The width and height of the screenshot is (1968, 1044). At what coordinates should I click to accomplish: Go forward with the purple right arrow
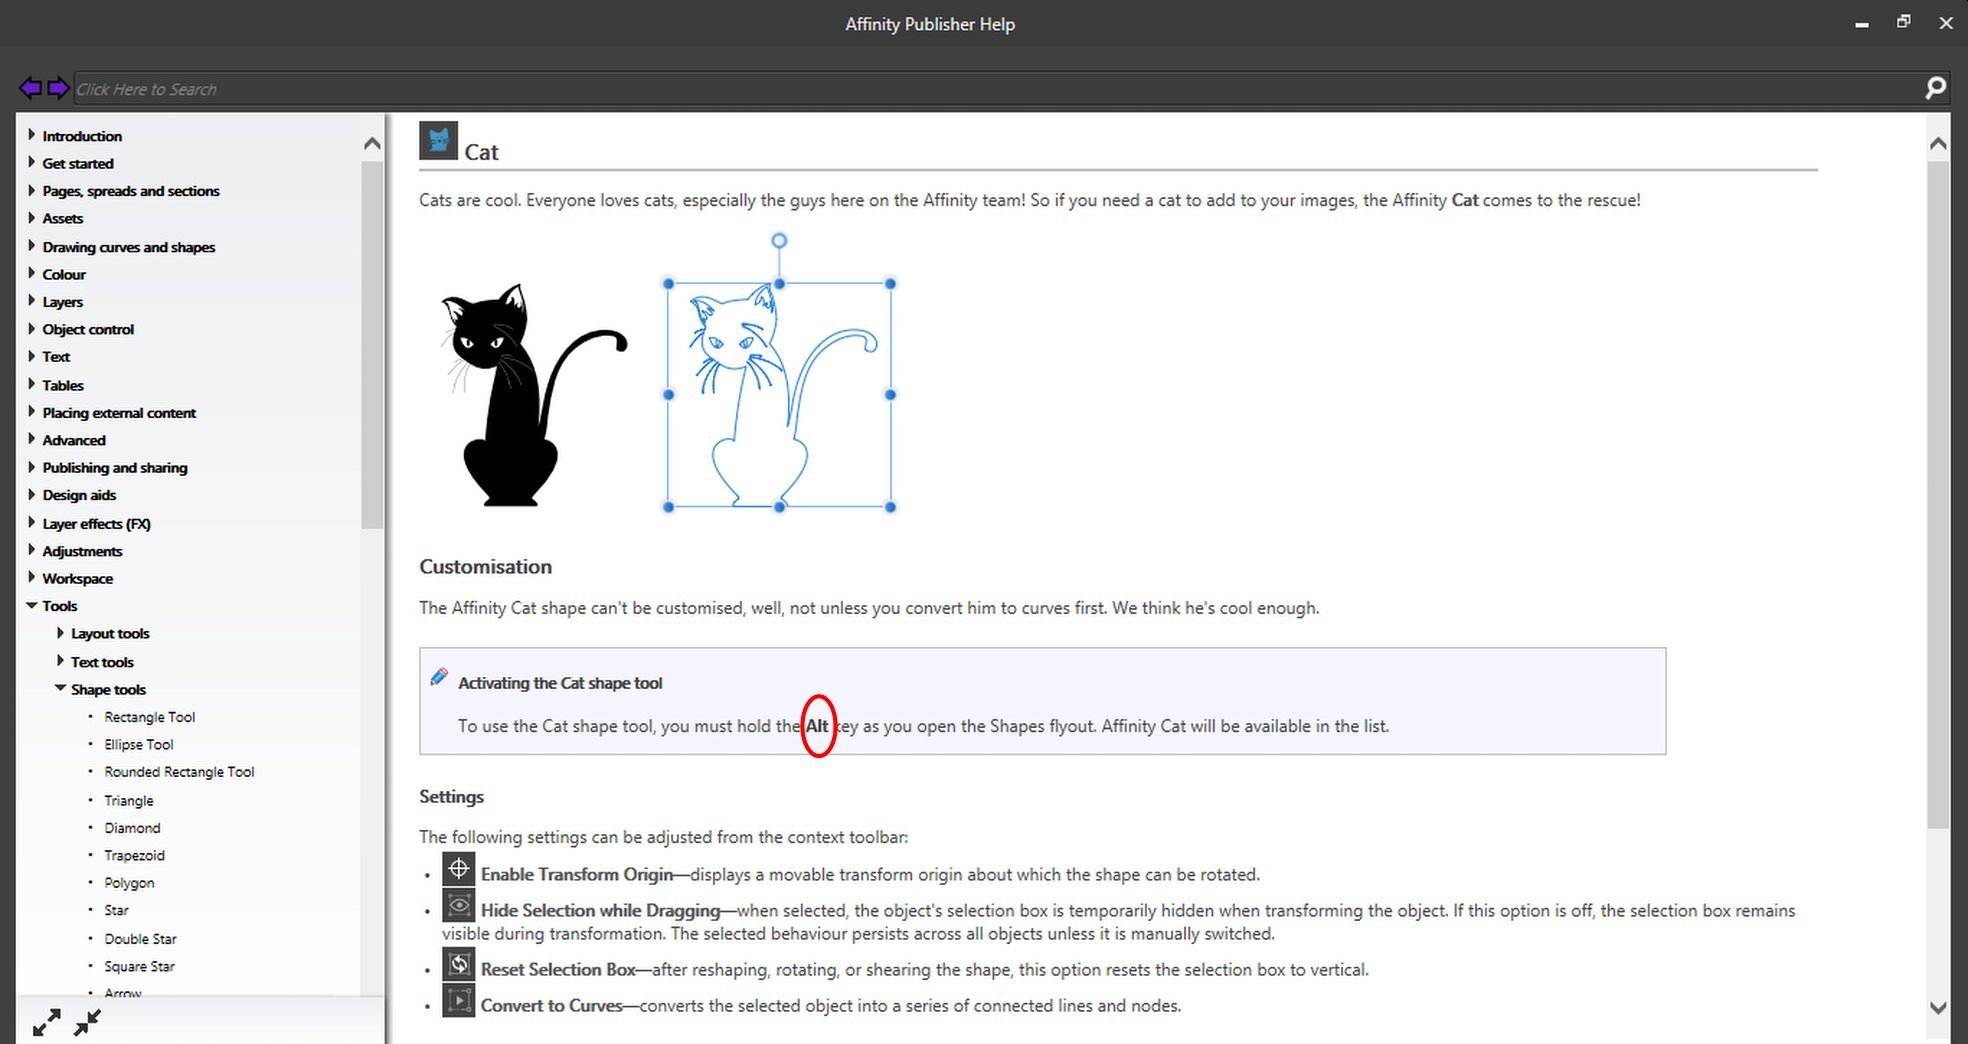pyautogui.click(x=58, y=88)
